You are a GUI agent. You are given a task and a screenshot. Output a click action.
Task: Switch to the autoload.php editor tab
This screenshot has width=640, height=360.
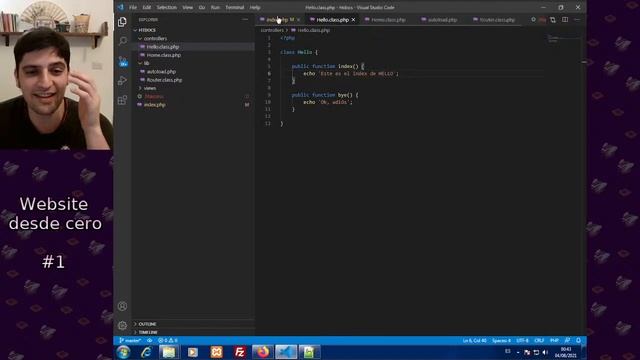click(x=442, y=20)
